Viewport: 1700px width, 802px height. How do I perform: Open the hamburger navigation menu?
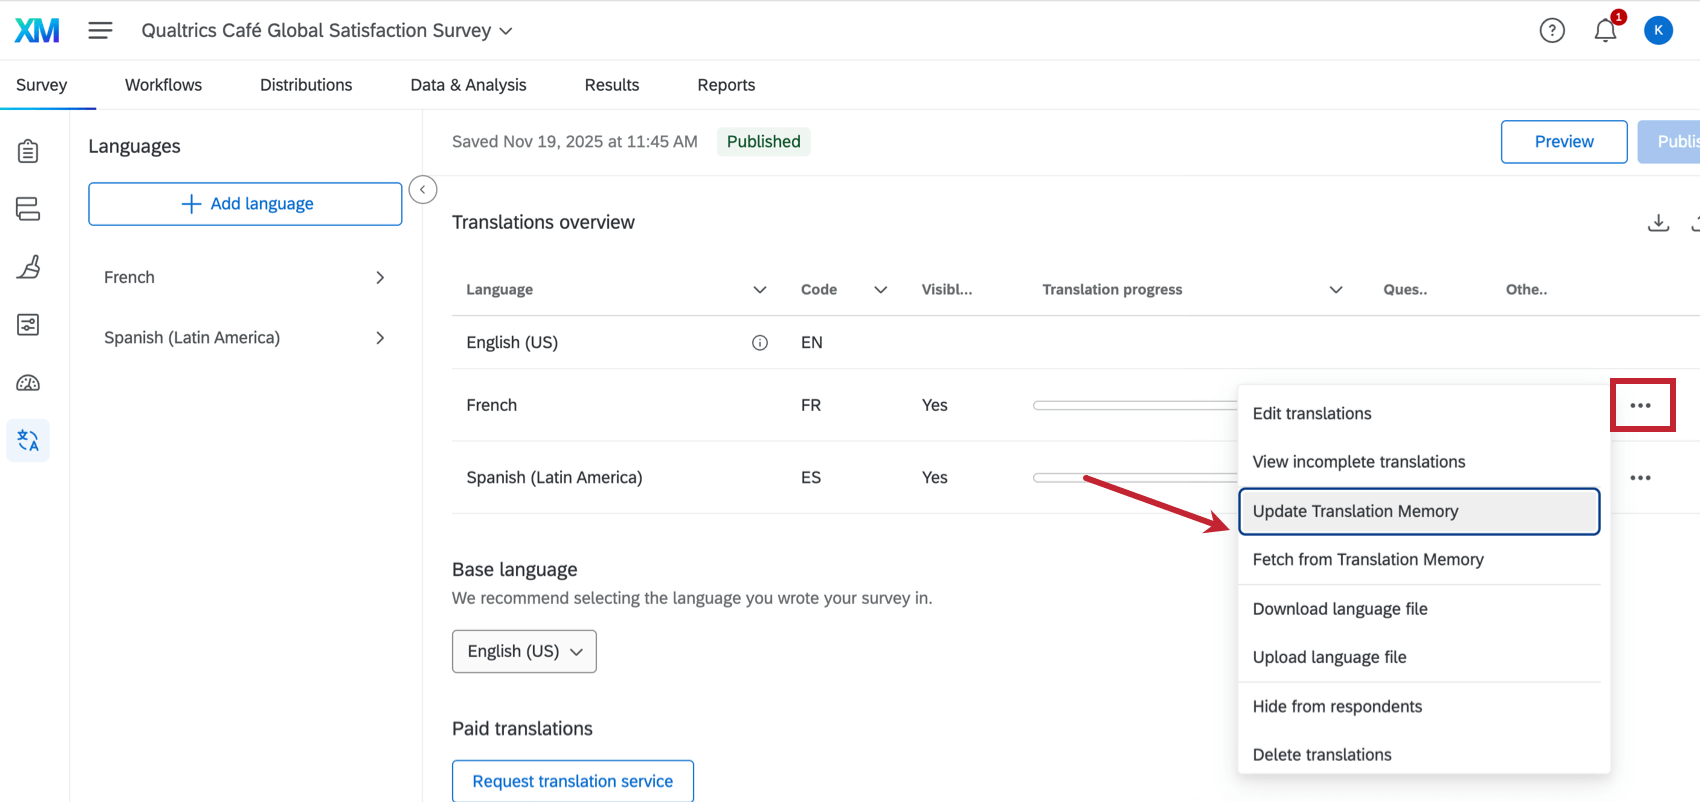(x=100, y=31)
